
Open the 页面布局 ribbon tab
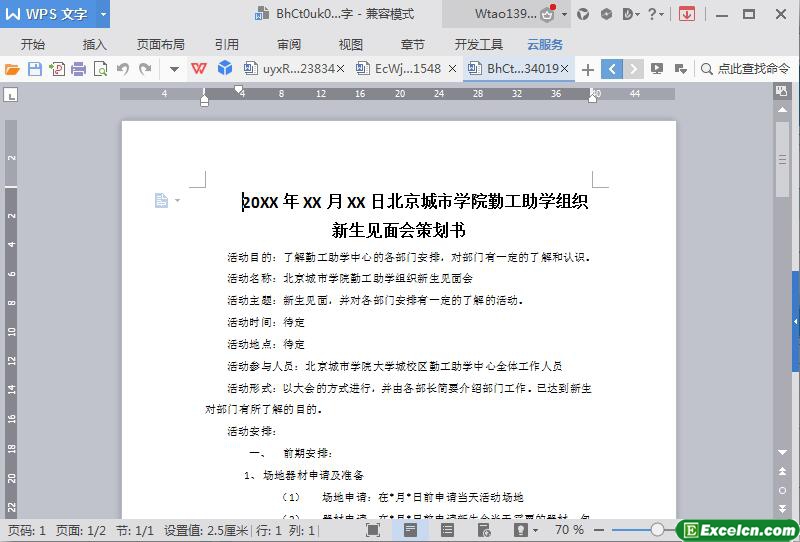pyautogui.click(x=161, y=44)
